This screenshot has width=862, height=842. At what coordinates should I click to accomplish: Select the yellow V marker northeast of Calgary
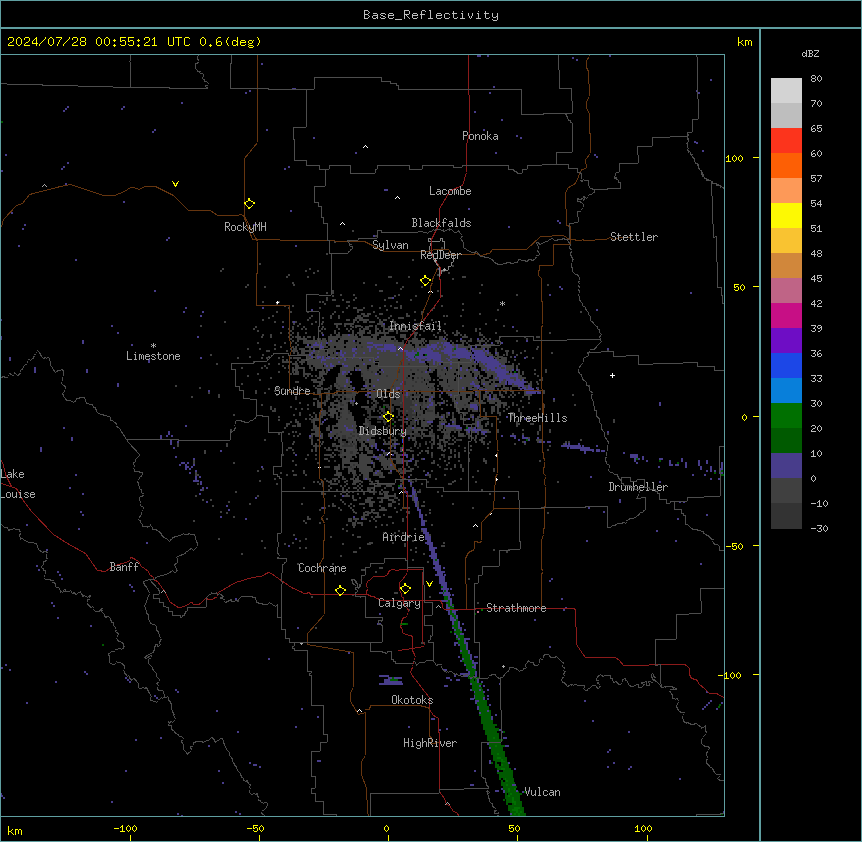(x=429, y=584)
